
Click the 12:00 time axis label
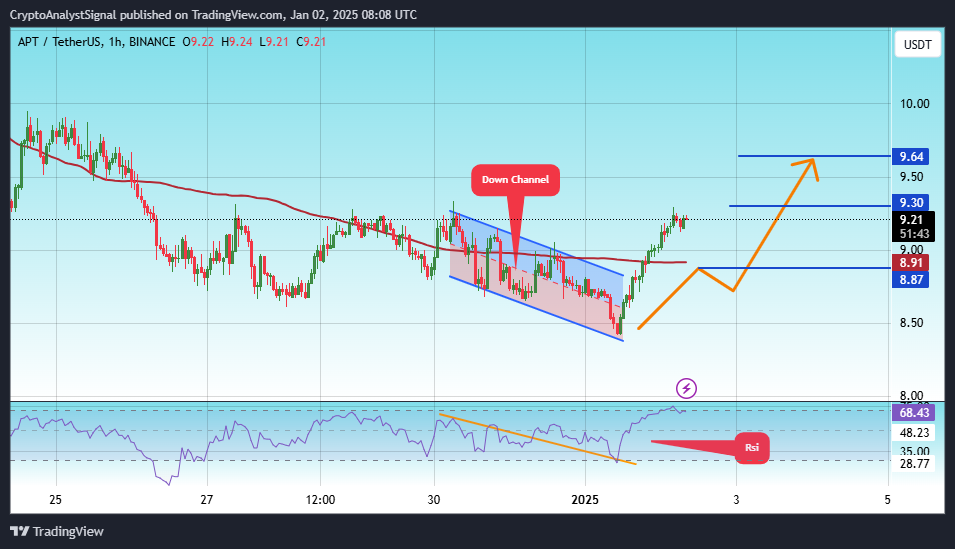click(320, 500)
